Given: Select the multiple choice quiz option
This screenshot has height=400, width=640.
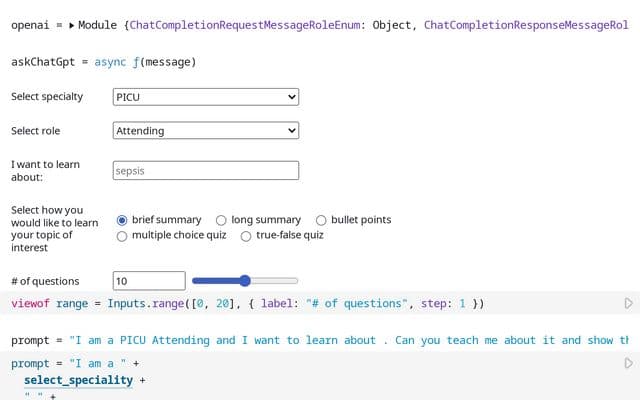Looking at the screenshot, I should [122, 236].
